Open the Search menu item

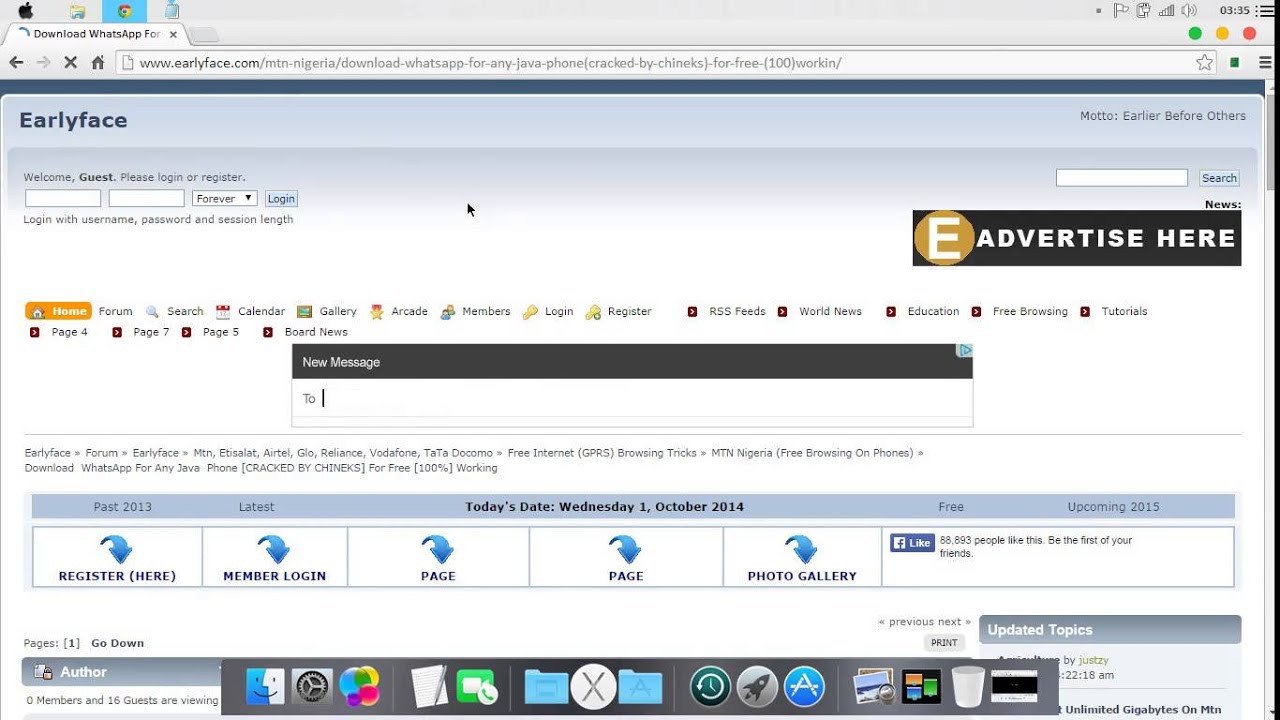(175, 311)
